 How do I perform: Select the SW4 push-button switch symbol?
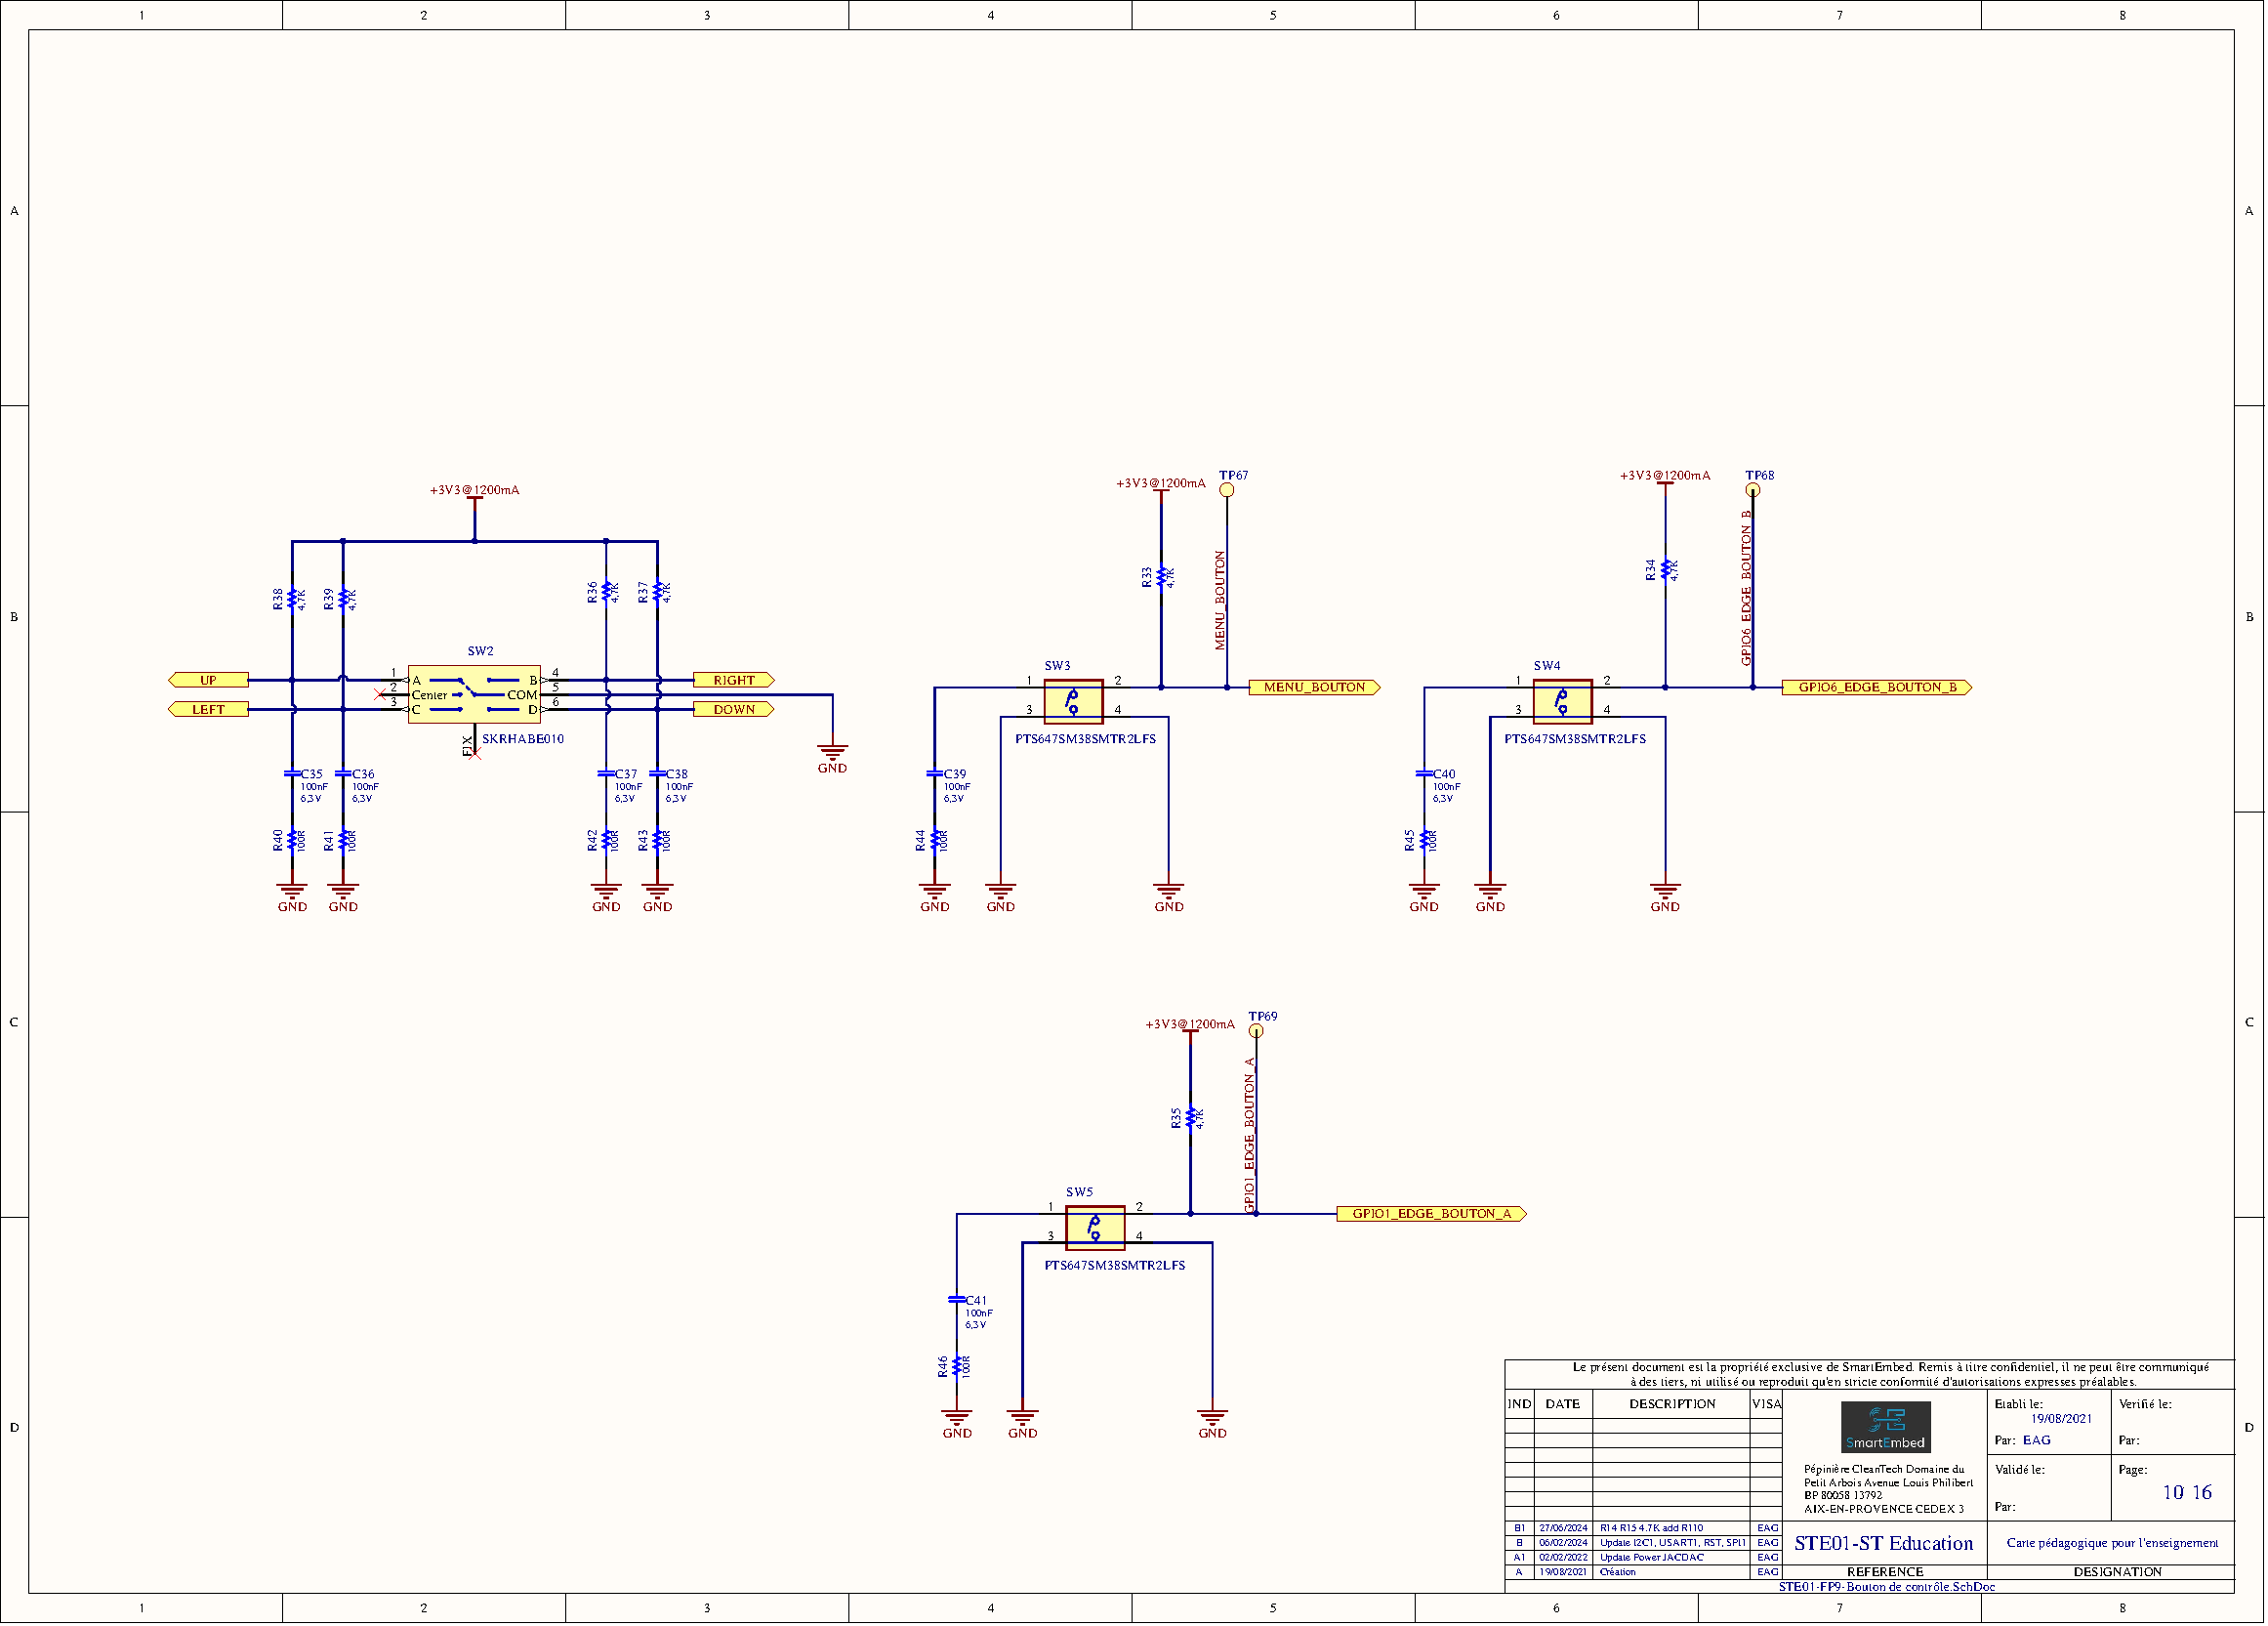[1562, 701]
